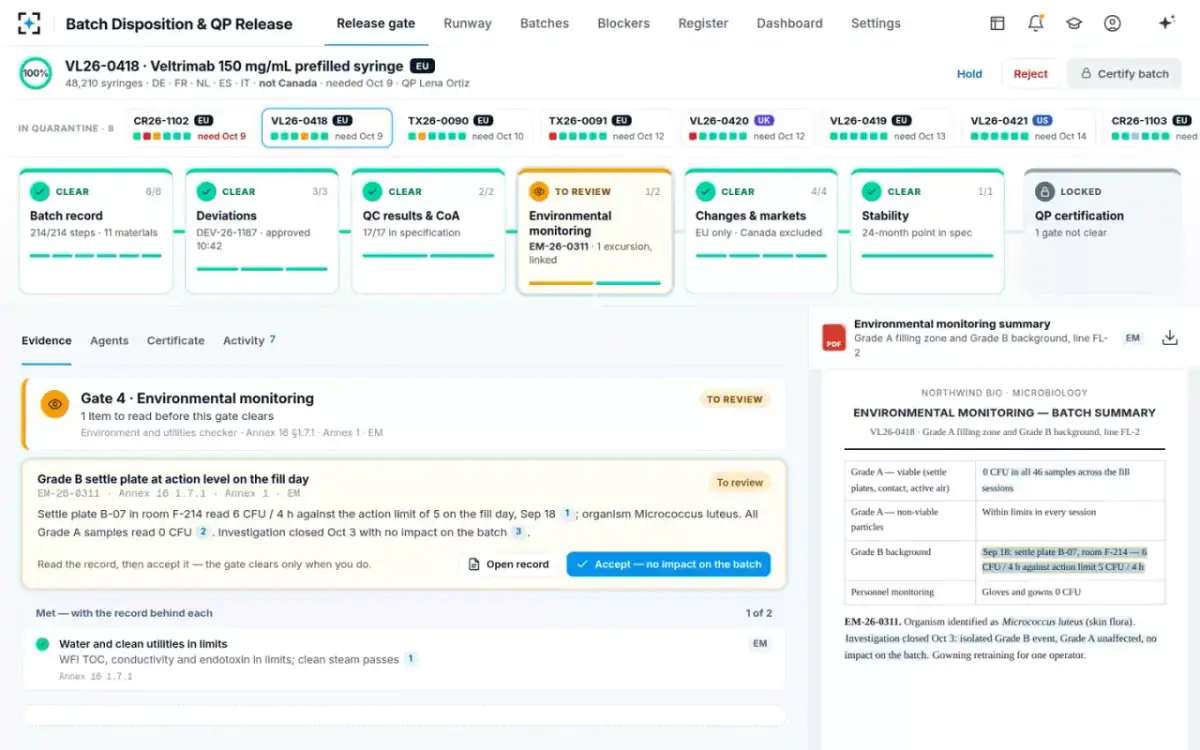This screenshot has height=750, width=1200.
Task: Select batch CR26-1103 in quarantine strip
Action: pyautogui.click(x=1152, y=128)
